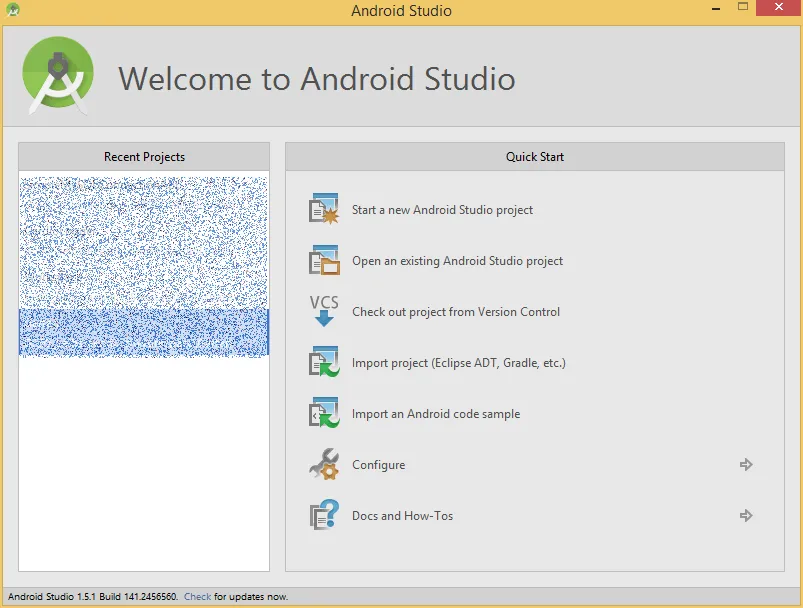
Task: Select "Check out project from Version Control" text
Action: [x=455, y=312]
